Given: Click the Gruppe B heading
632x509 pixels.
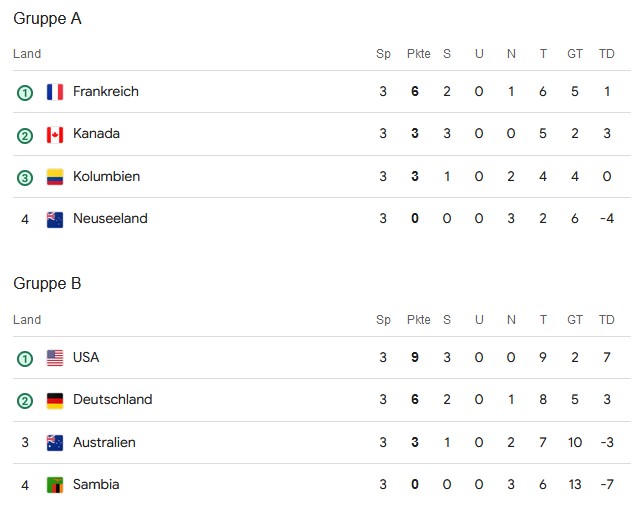Looking at the screenshot, I should point(47,284).
